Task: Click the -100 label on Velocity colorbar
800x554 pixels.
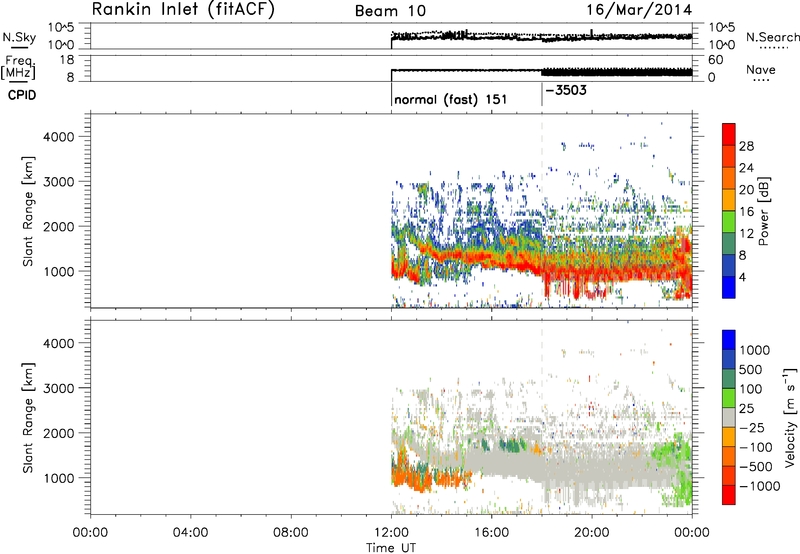Action: coord(756,447)
